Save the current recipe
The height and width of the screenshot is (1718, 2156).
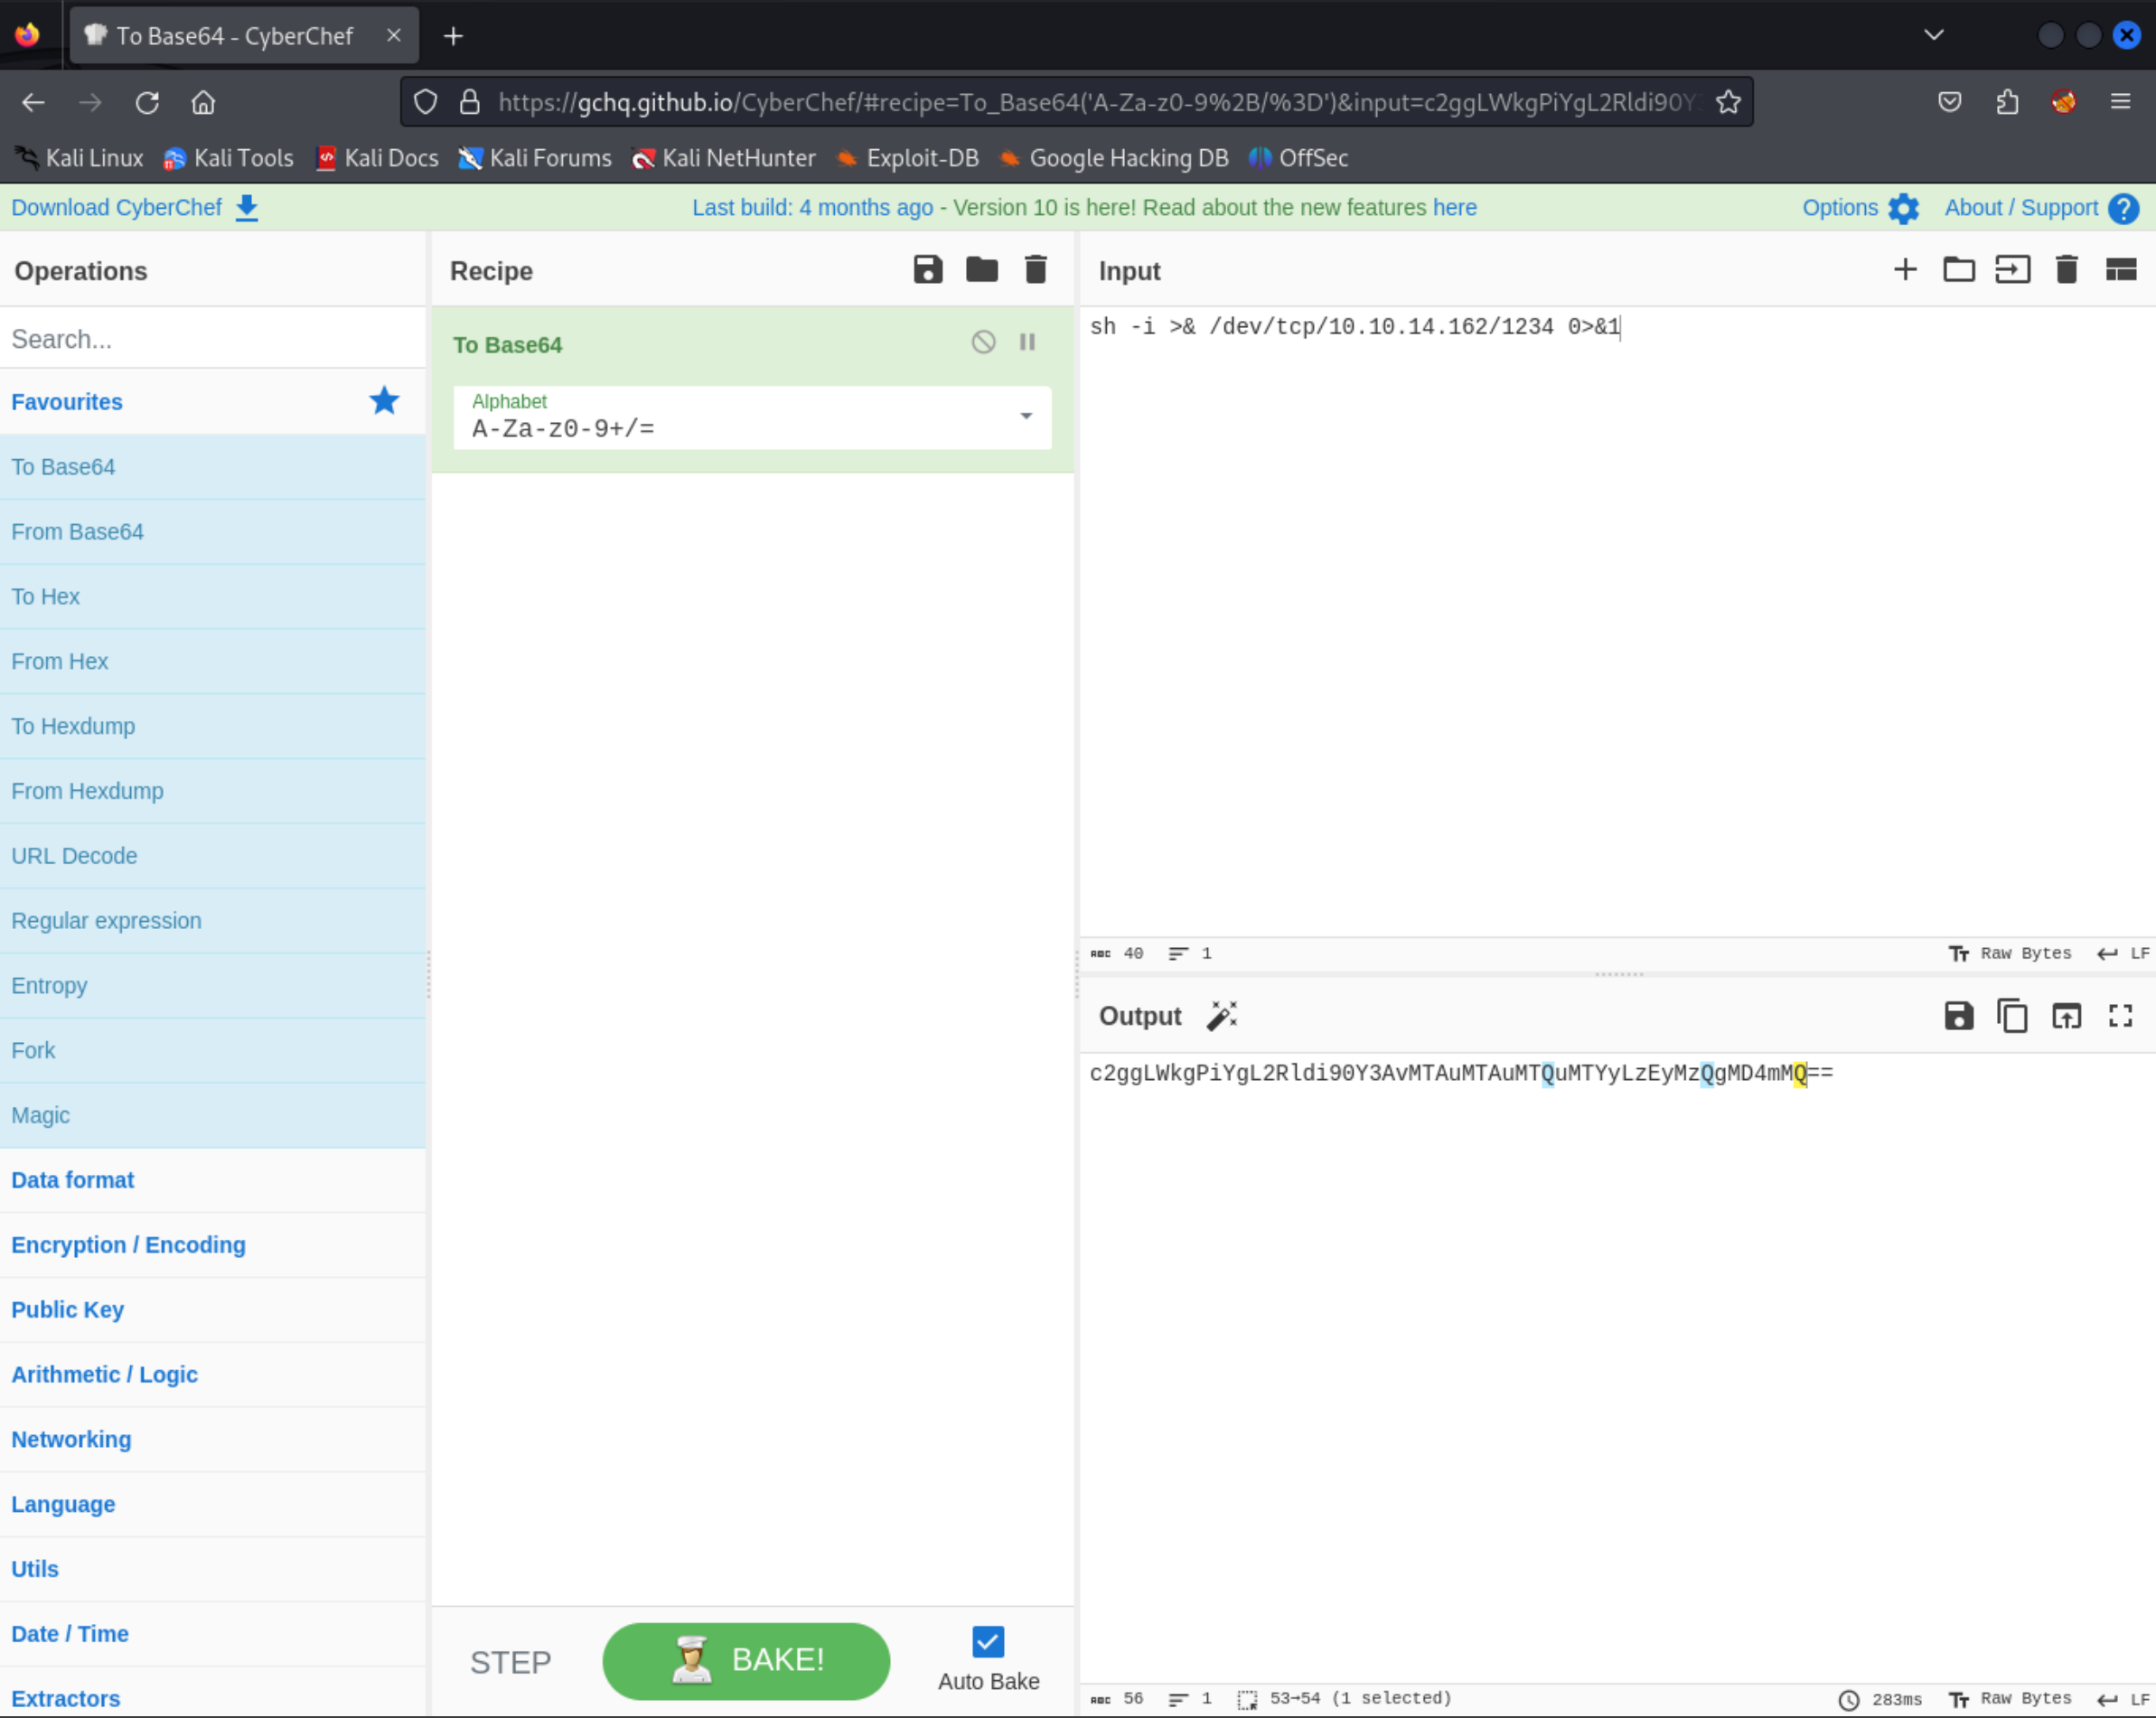(x=927, y=270)
